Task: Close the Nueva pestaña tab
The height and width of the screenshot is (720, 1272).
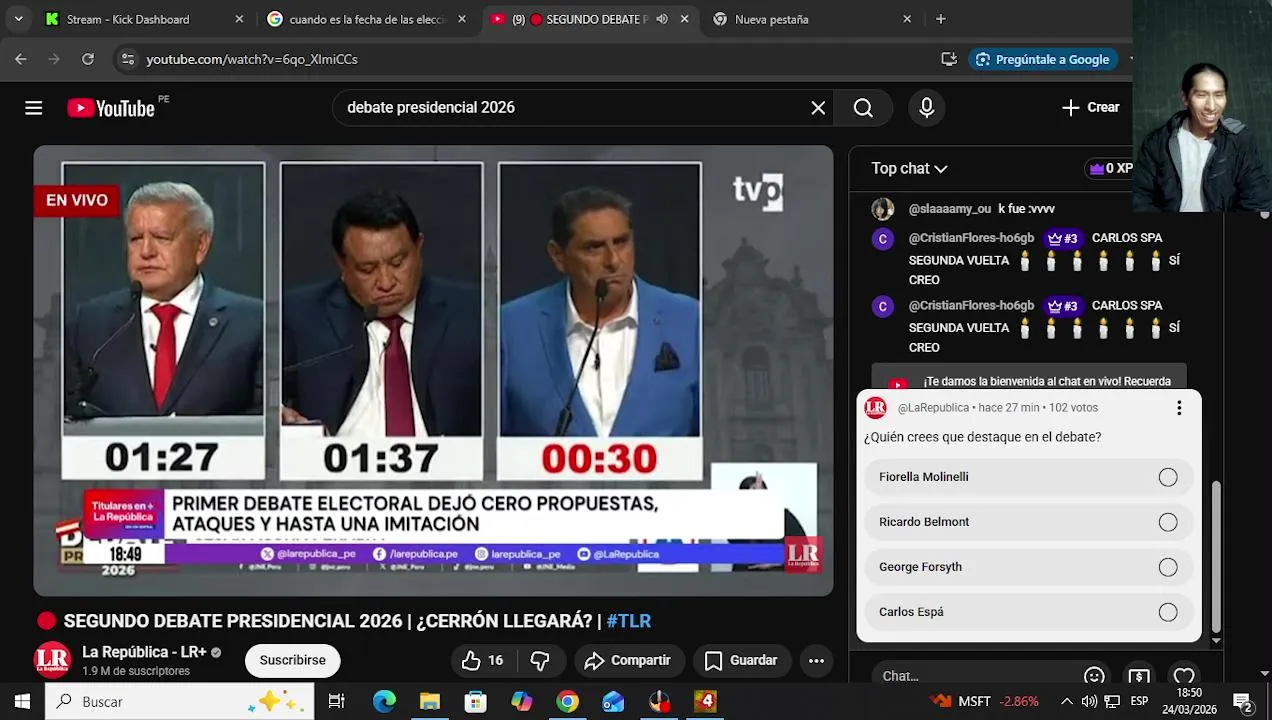Action: (x=907, y=19)
